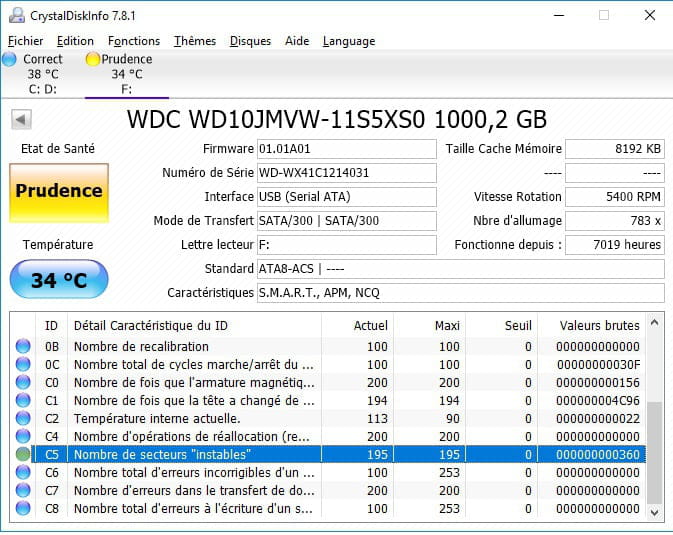Open the Language menu
The image size is (673, 535).
[x=349, y=41]
